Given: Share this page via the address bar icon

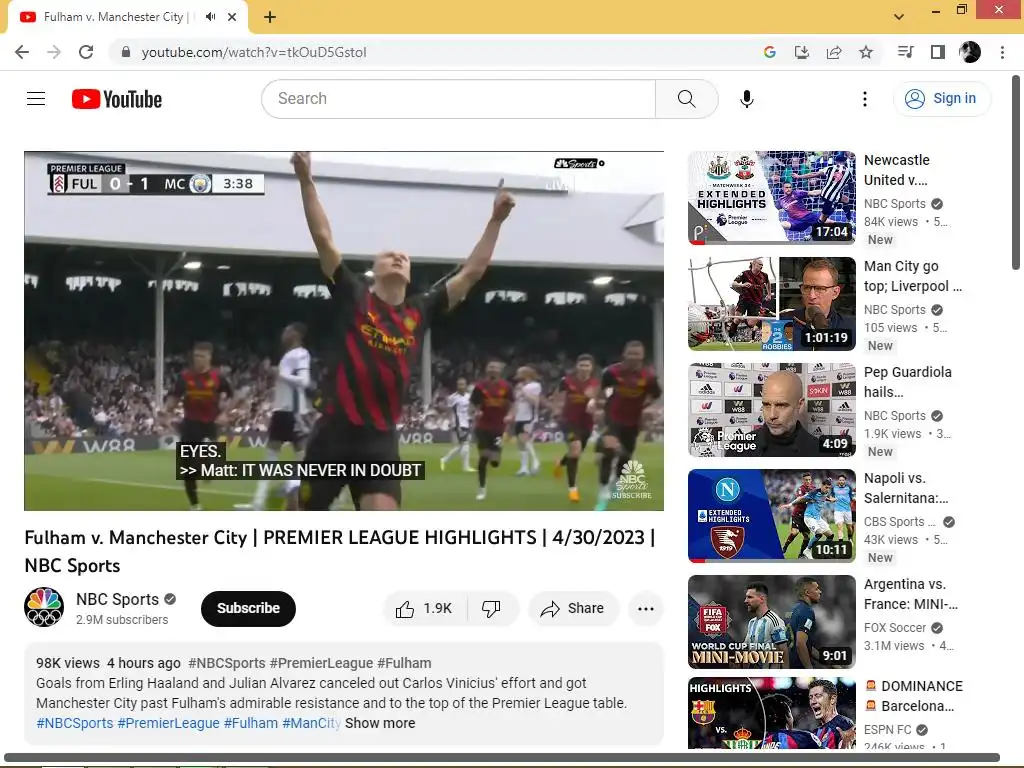Looking at the screenshot, I should tap(834, 52).
